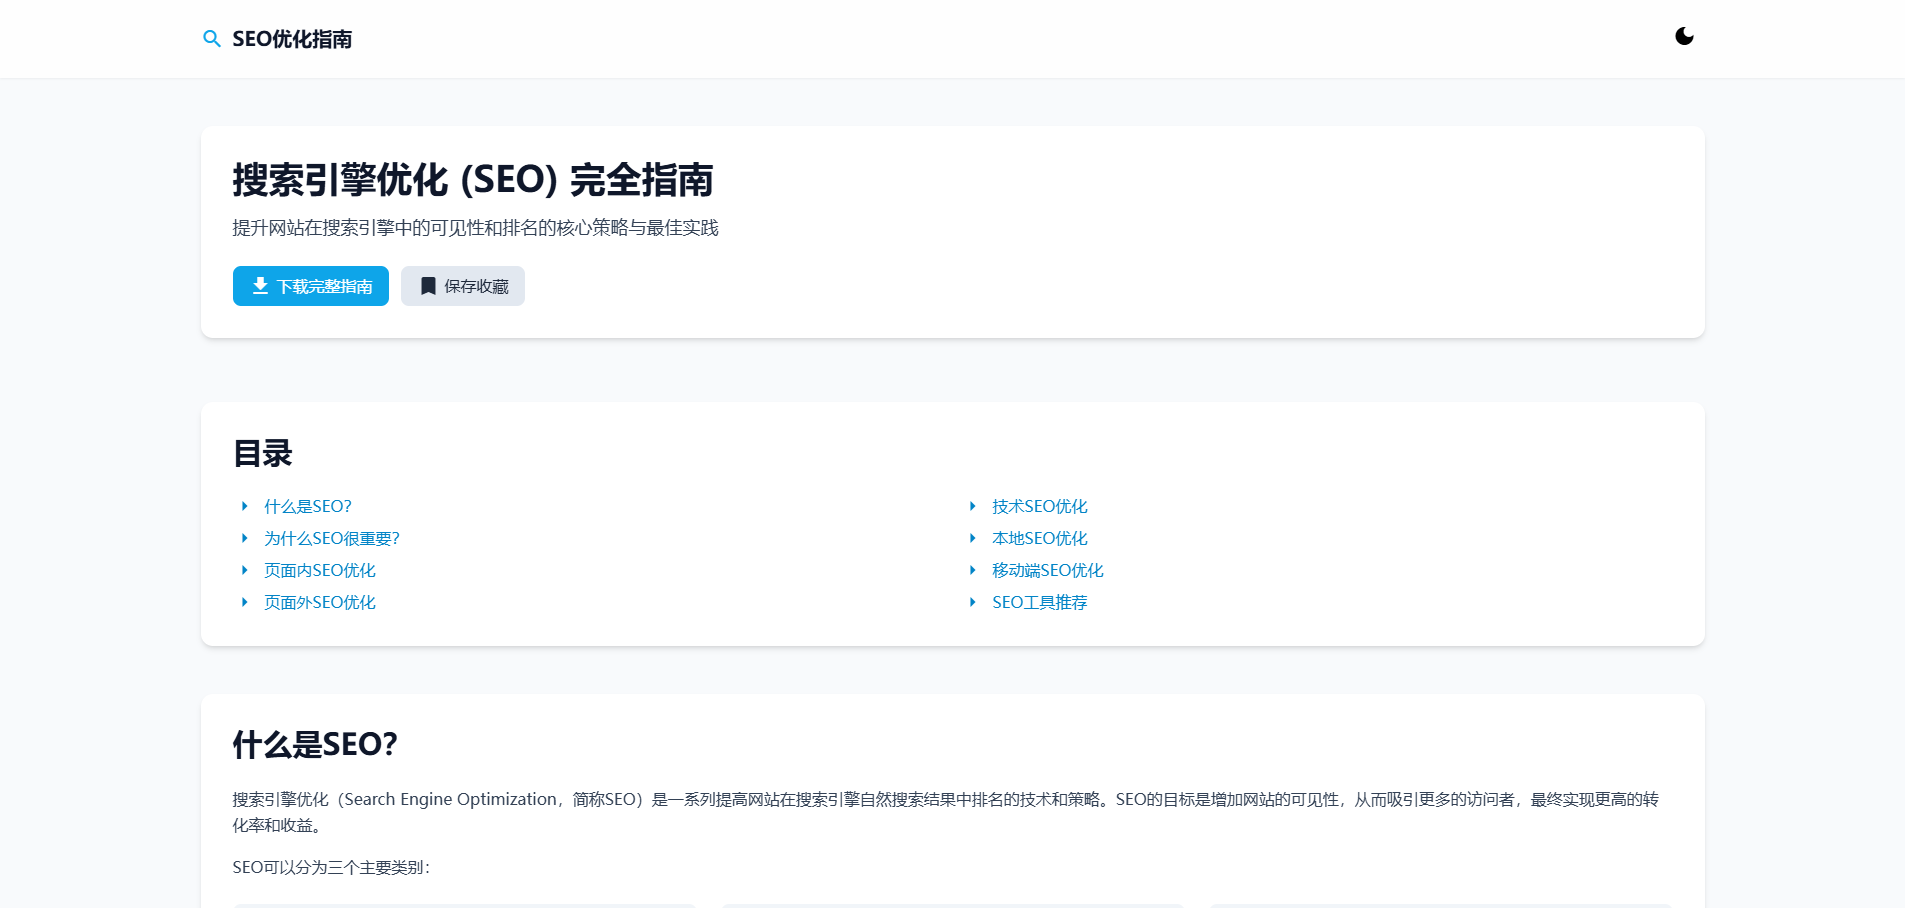The image size is (1905, 908).
Task: Click the triangle bullet next to SEO工具推荐
Action: click(x=972, y=603)
